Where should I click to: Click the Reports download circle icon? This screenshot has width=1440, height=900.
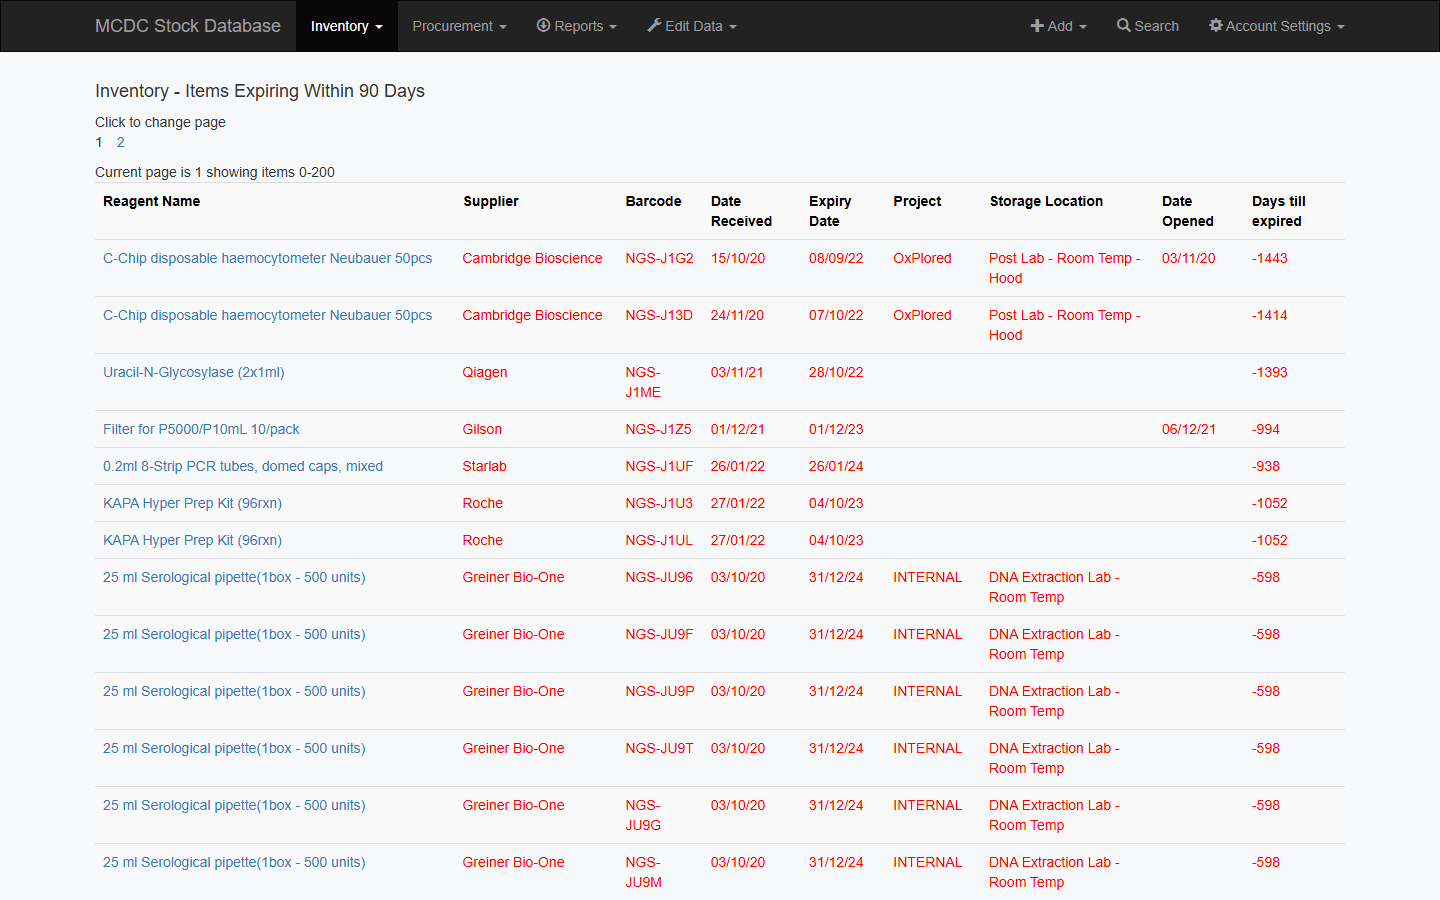point(543,25)
